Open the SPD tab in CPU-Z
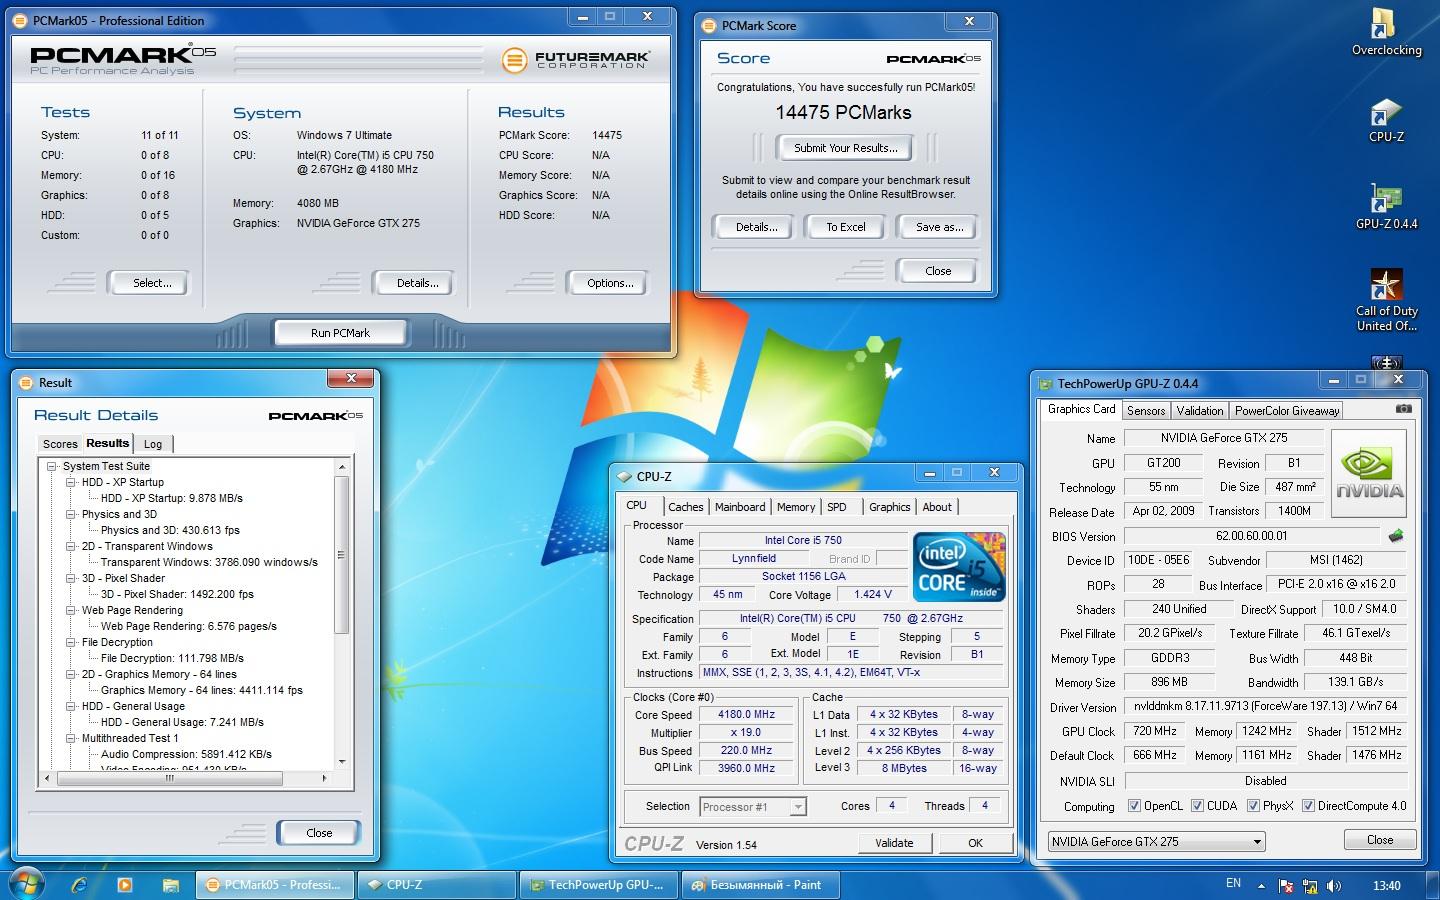This screenshot has height=900, width=1440. [837, 507]
